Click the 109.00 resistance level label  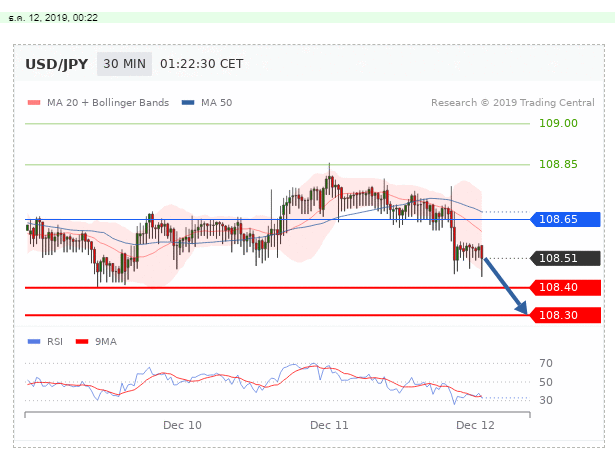pyautogui.click(x=558, y=123)
